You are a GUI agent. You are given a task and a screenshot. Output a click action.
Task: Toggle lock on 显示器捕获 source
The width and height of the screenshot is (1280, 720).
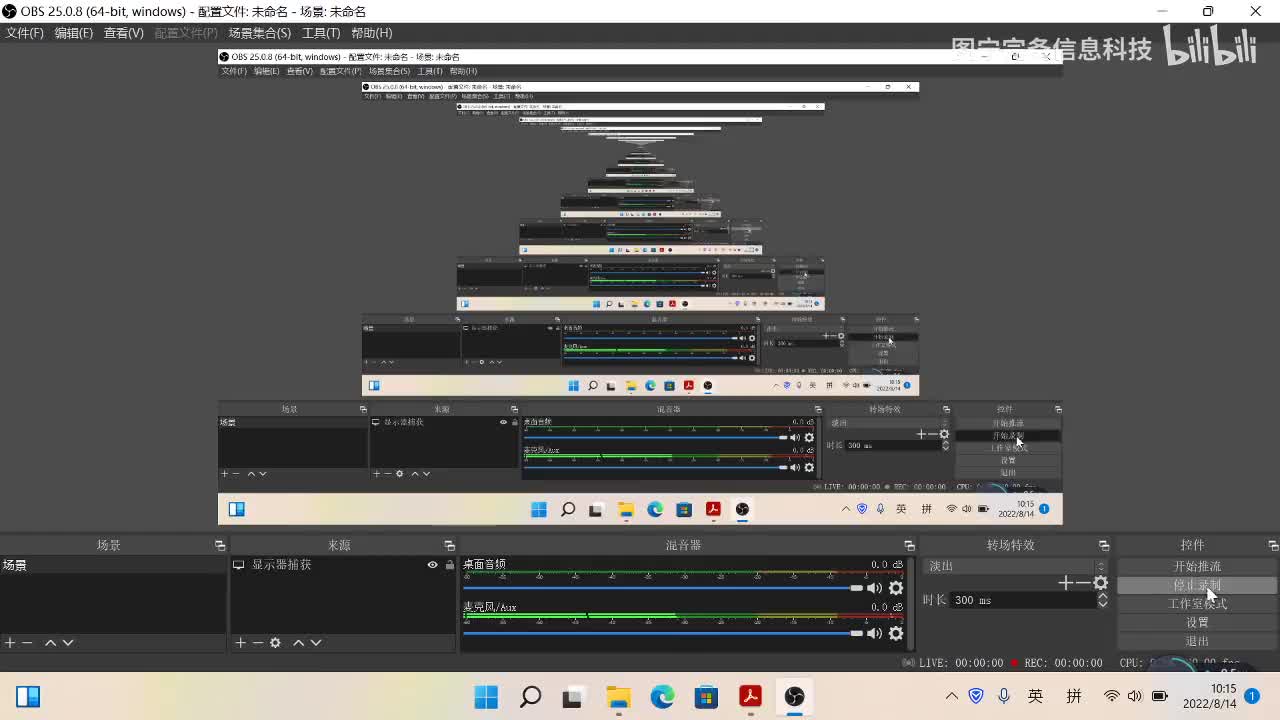(450, 565)
